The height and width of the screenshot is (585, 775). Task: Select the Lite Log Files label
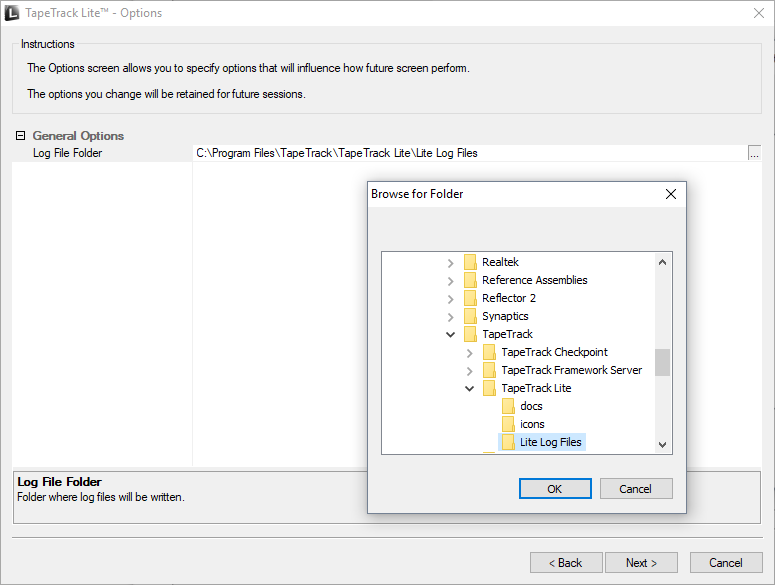[551, 442]
